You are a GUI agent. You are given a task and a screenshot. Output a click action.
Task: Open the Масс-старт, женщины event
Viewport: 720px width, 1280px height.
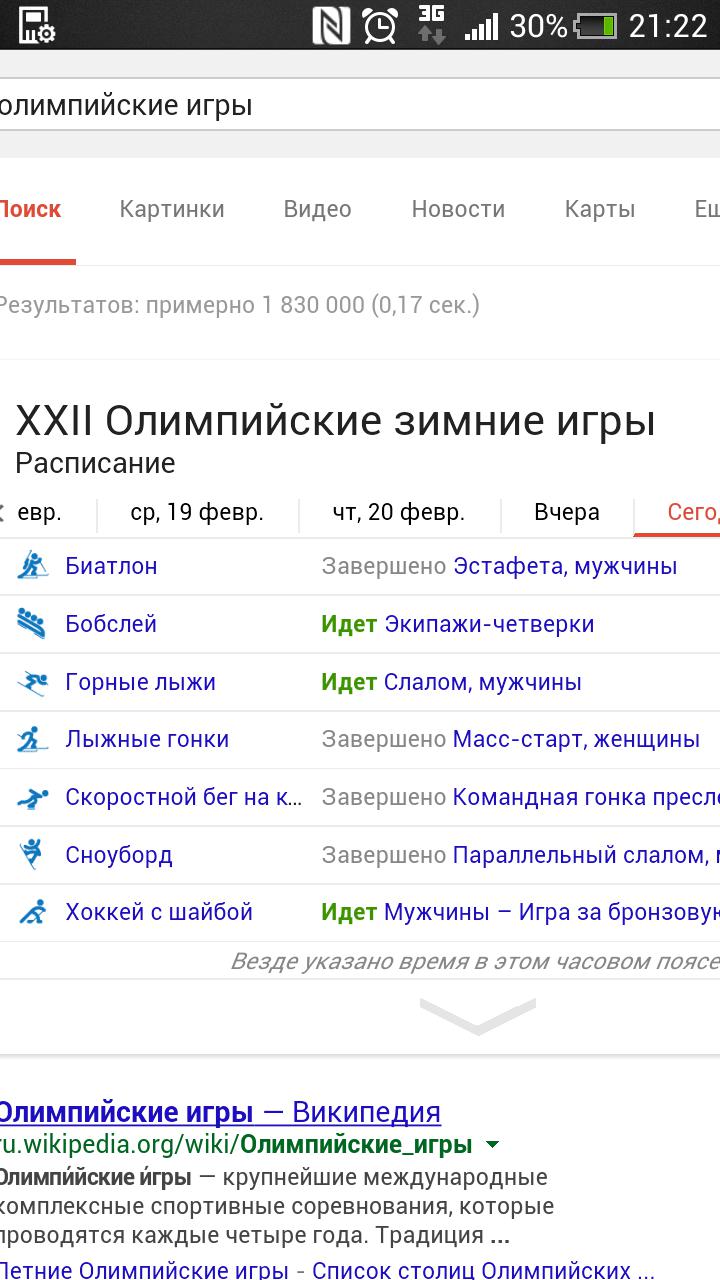(x=576, y=740)
